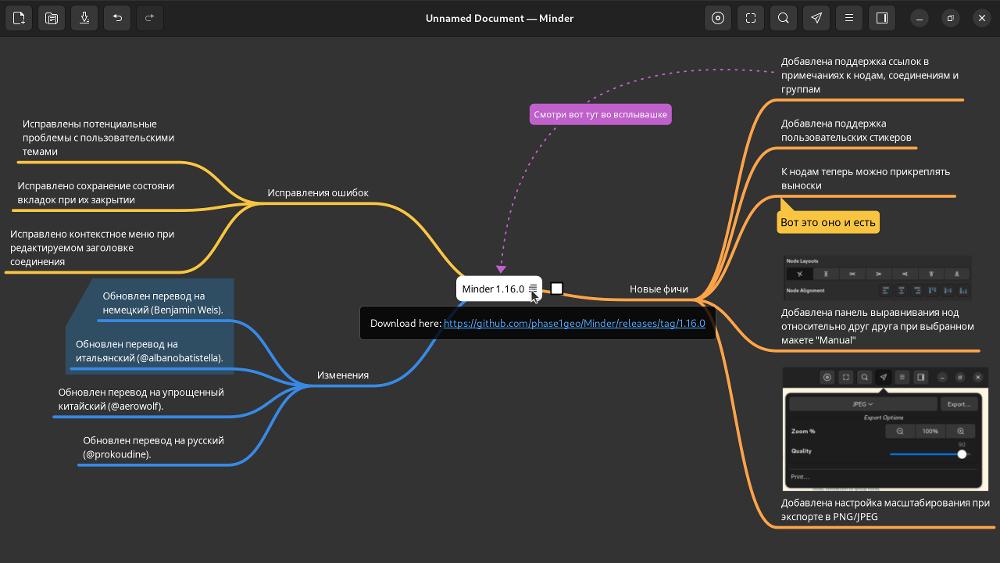Toggle the sidebar properties panel
The width and height of the screenshot is (1000, 563).
pos(882,18)
